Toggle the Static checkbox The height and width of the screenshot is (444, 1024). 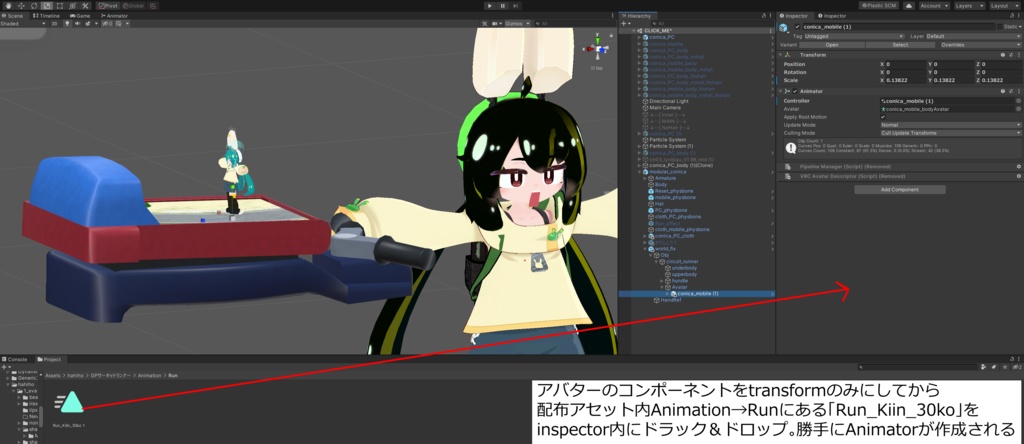[1000, 27]
